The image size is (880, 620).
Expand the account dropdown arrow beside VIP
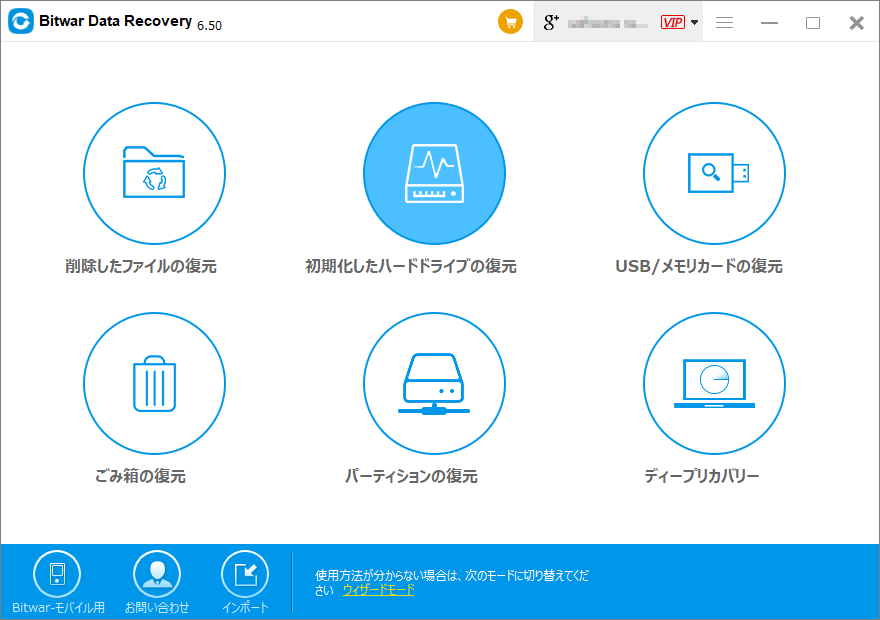(694, 23)
